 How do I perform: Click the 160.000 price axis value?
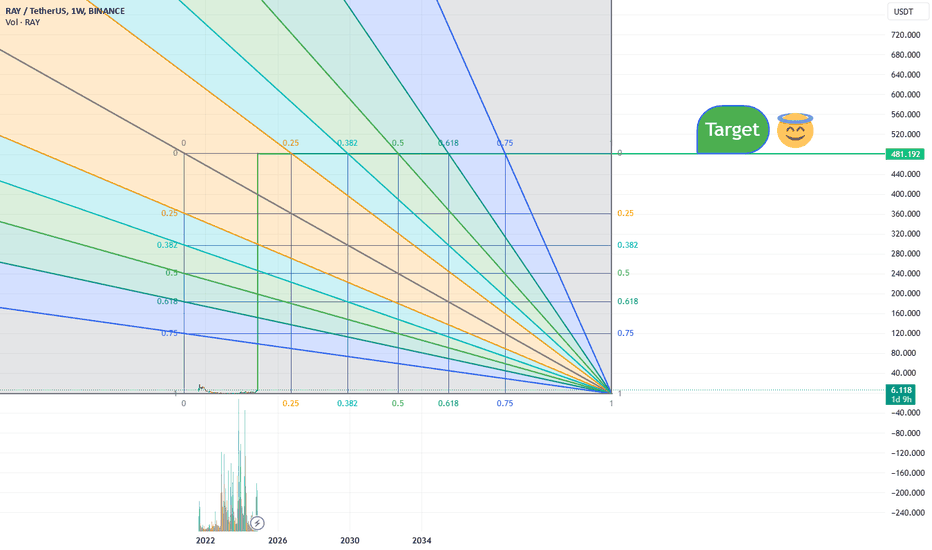[x=905, y=313]
